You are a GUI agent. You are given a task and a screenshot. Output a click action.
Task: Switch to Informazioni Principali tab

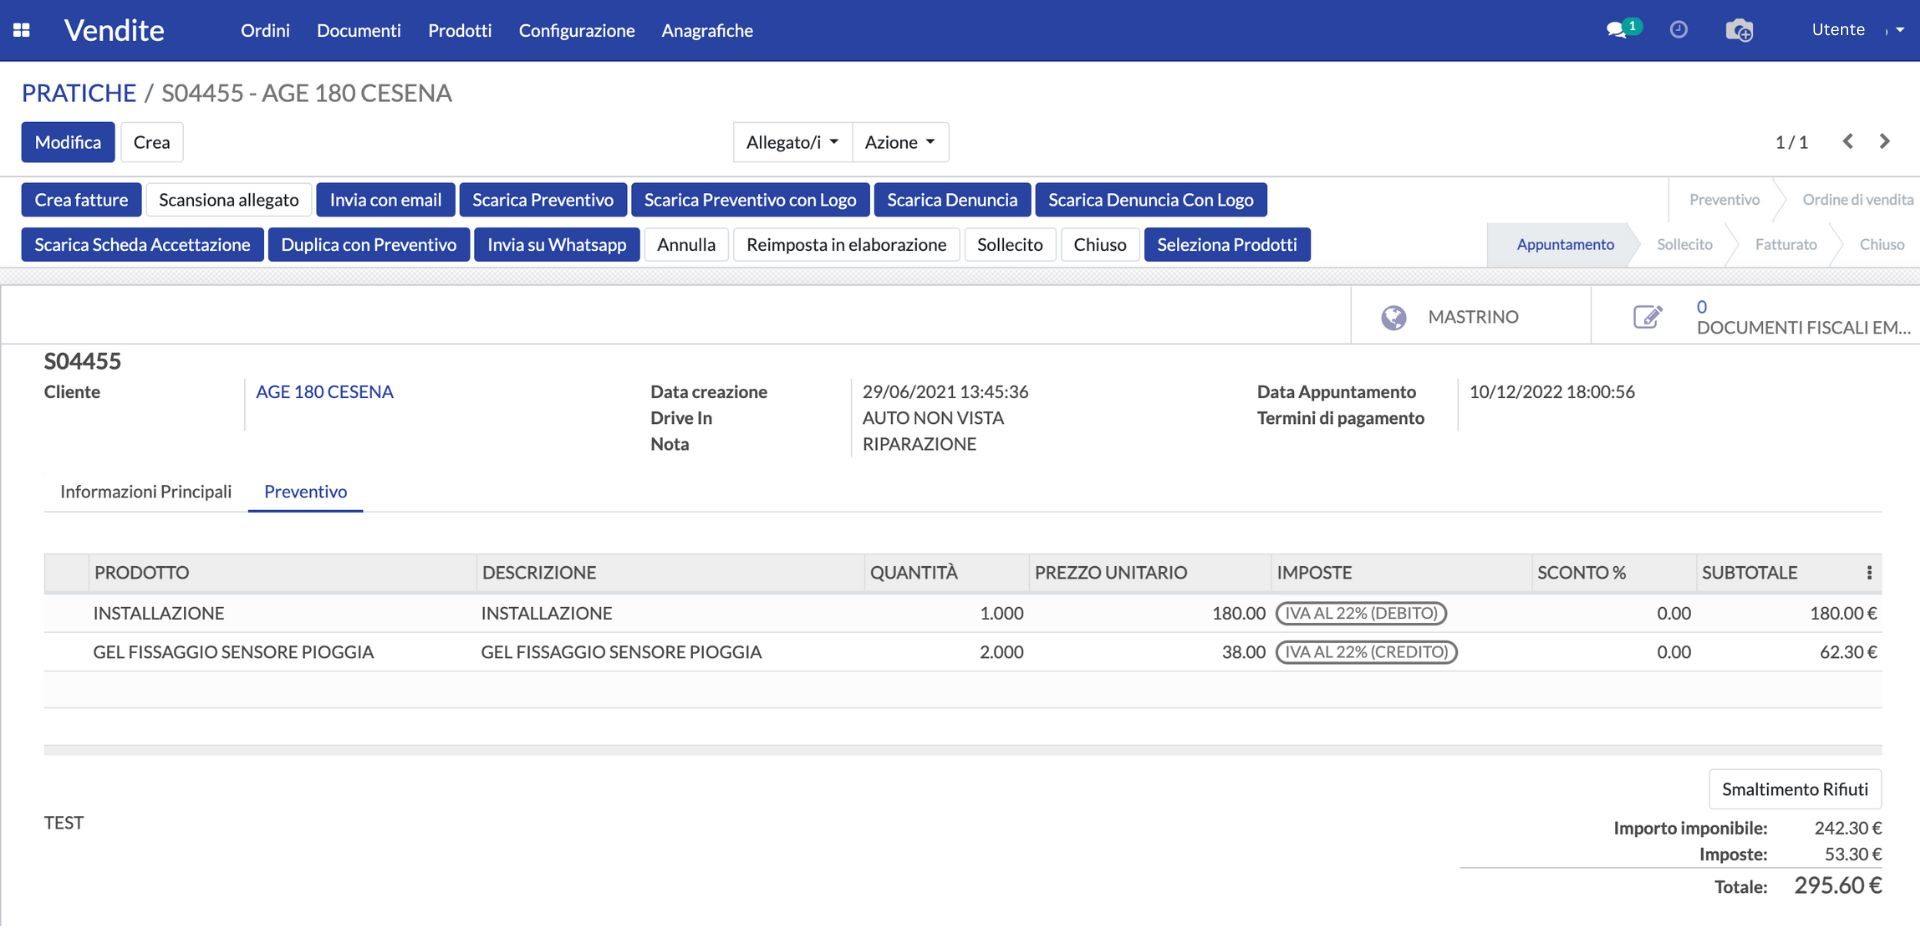146,492
